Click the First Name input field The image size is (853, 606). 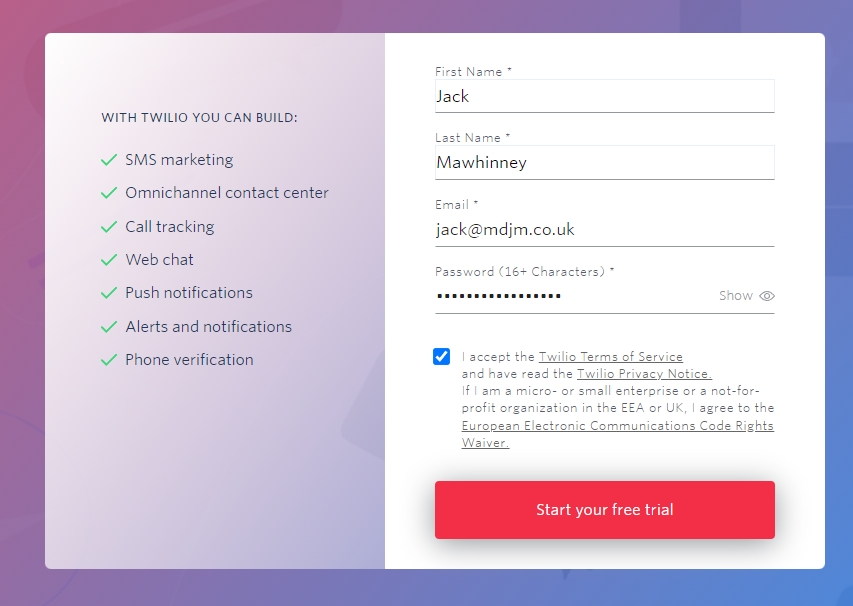coord(604,96)
